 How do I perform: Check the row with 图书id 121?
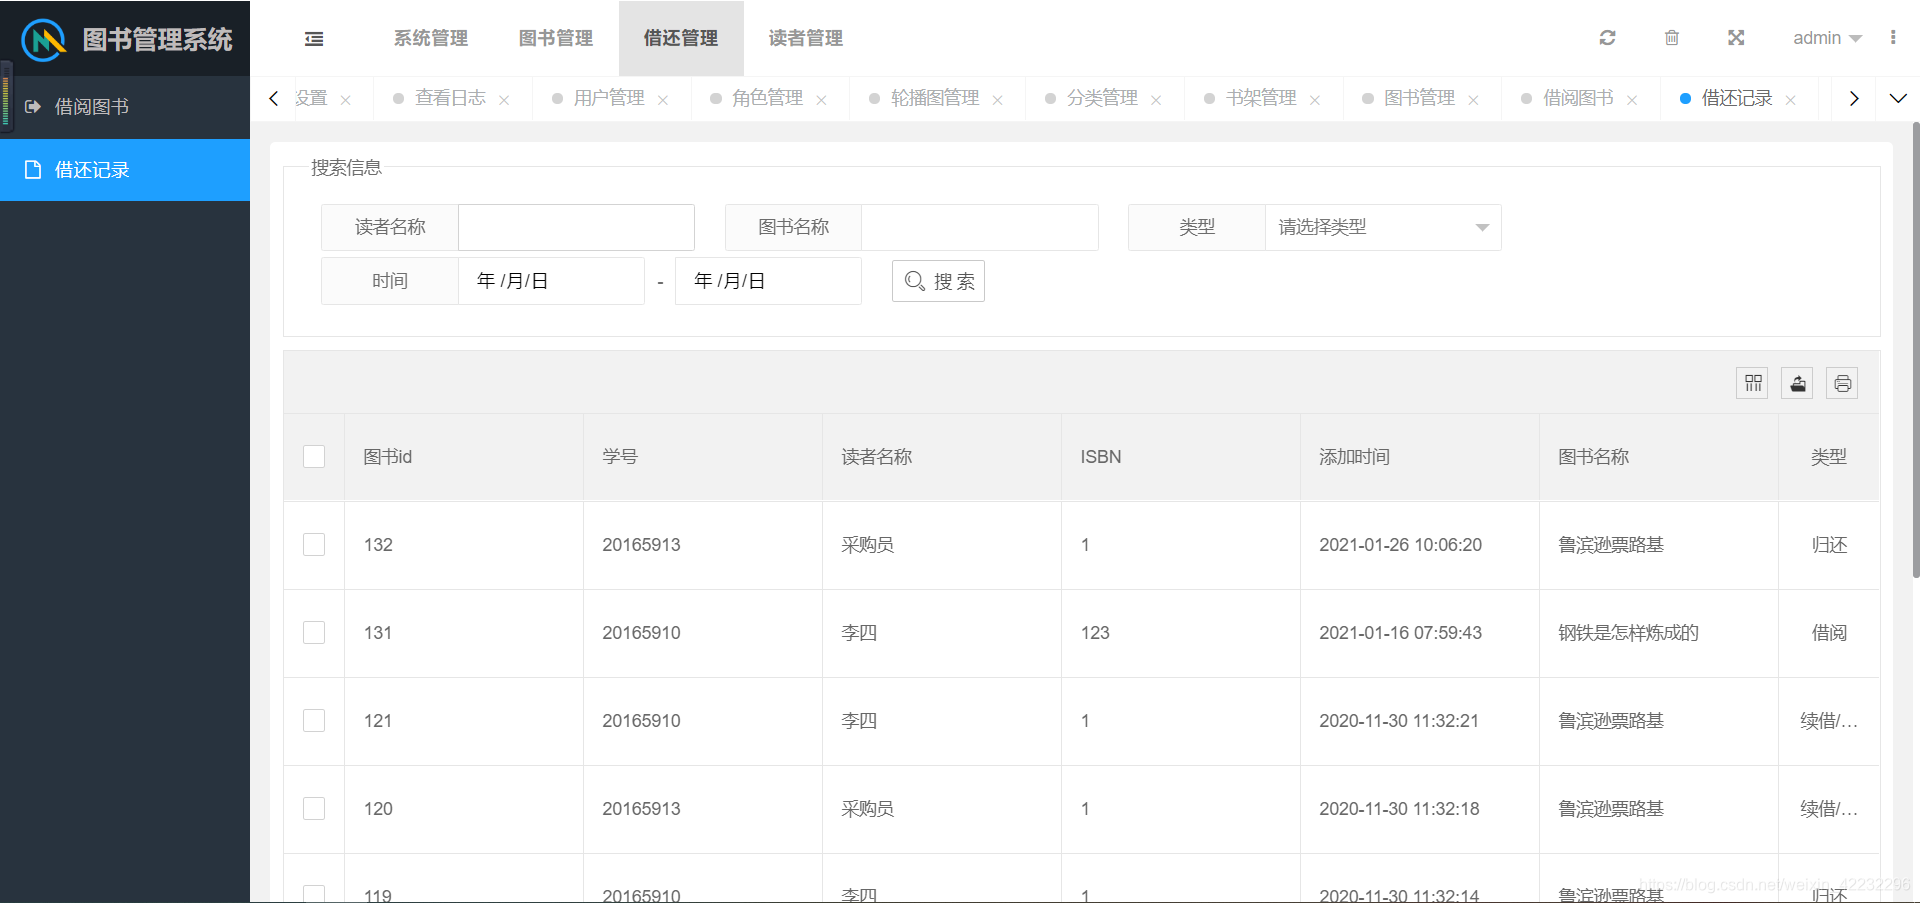(x=314, y=721)
